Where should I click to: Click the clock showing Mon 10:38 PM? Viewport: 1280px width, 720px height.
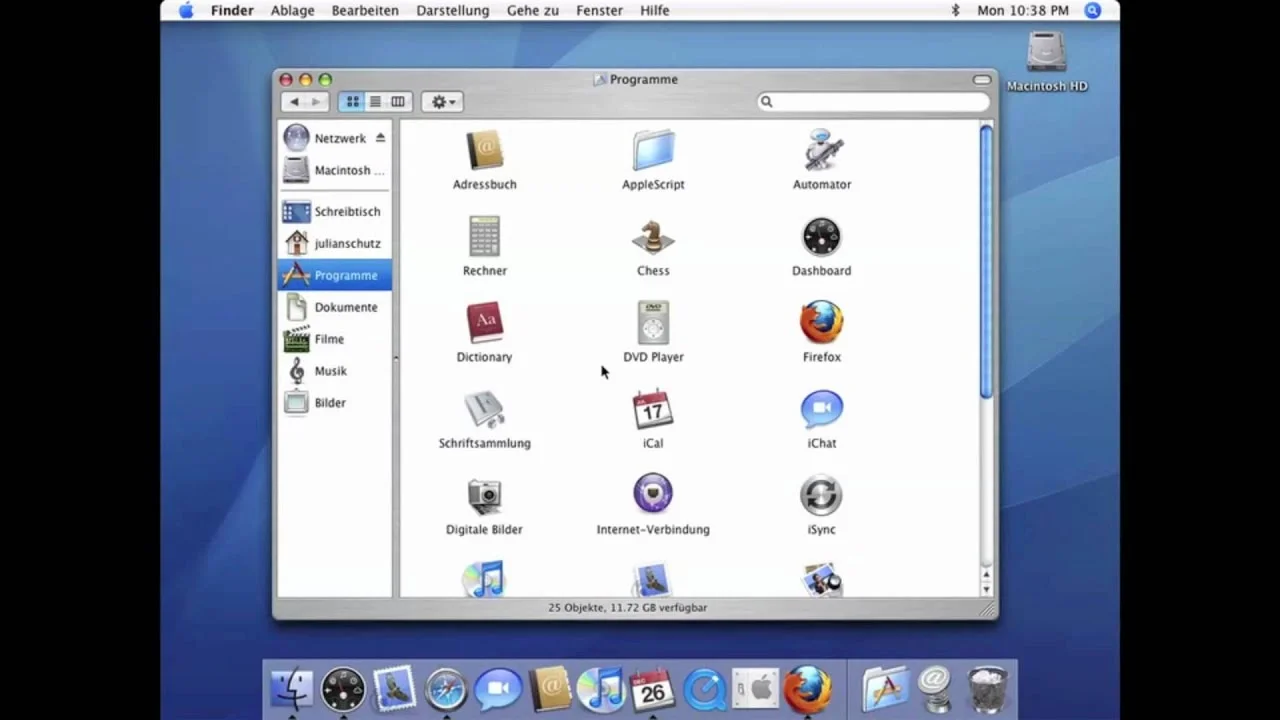(1023, 10)
